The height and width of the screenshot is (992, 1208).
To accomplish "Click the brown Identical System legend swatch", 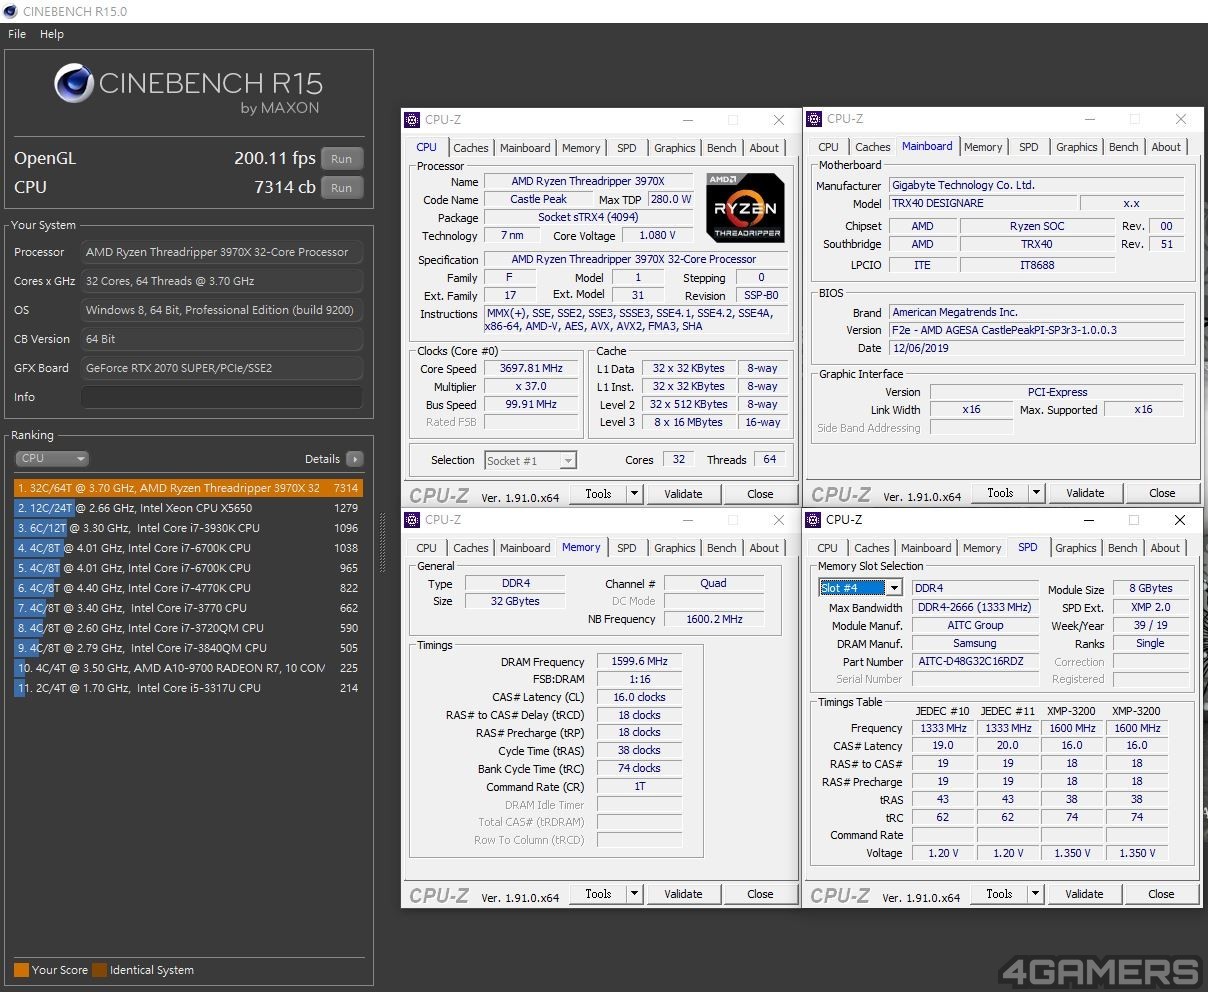I will 99,970.
